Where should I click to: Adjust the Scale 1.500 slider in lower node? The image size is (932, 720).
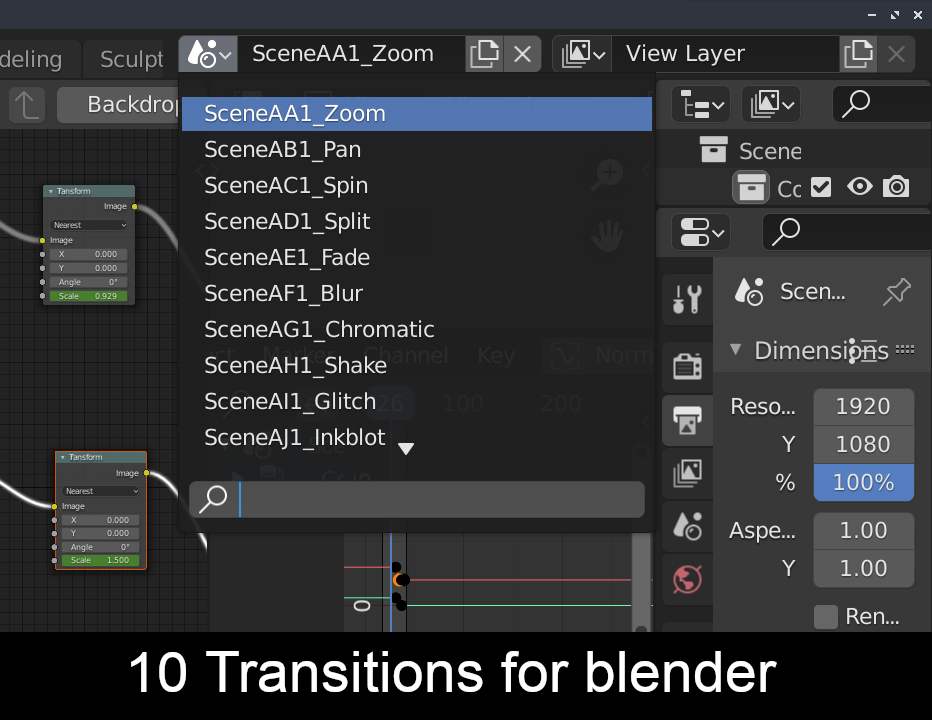[100, 561]
